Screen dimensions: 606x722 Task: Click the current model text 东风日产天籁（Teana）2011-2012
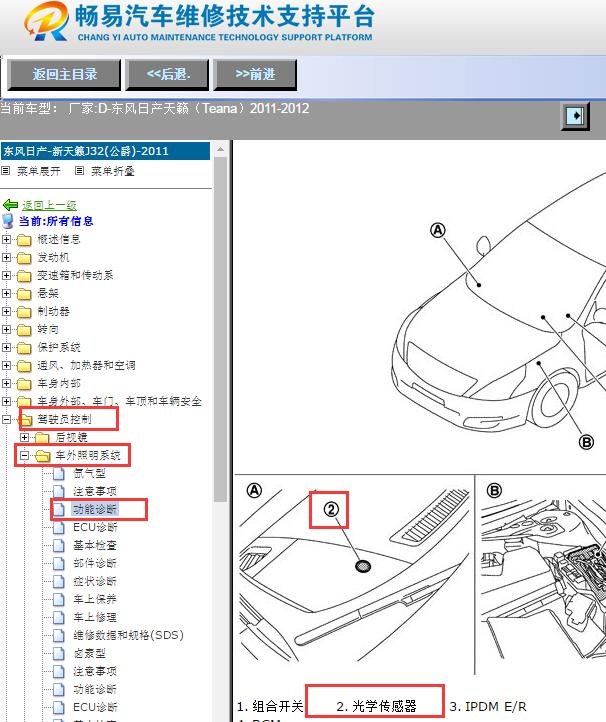(210, 109)
